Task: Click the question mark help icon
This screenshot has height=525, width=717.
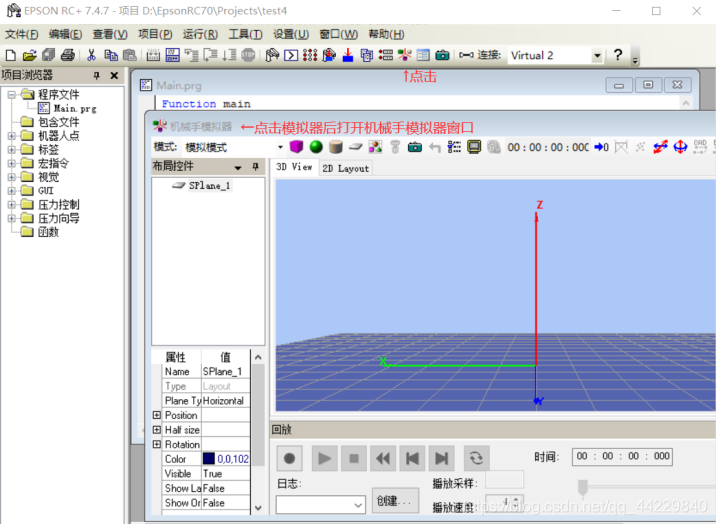Action: point(618,55)
